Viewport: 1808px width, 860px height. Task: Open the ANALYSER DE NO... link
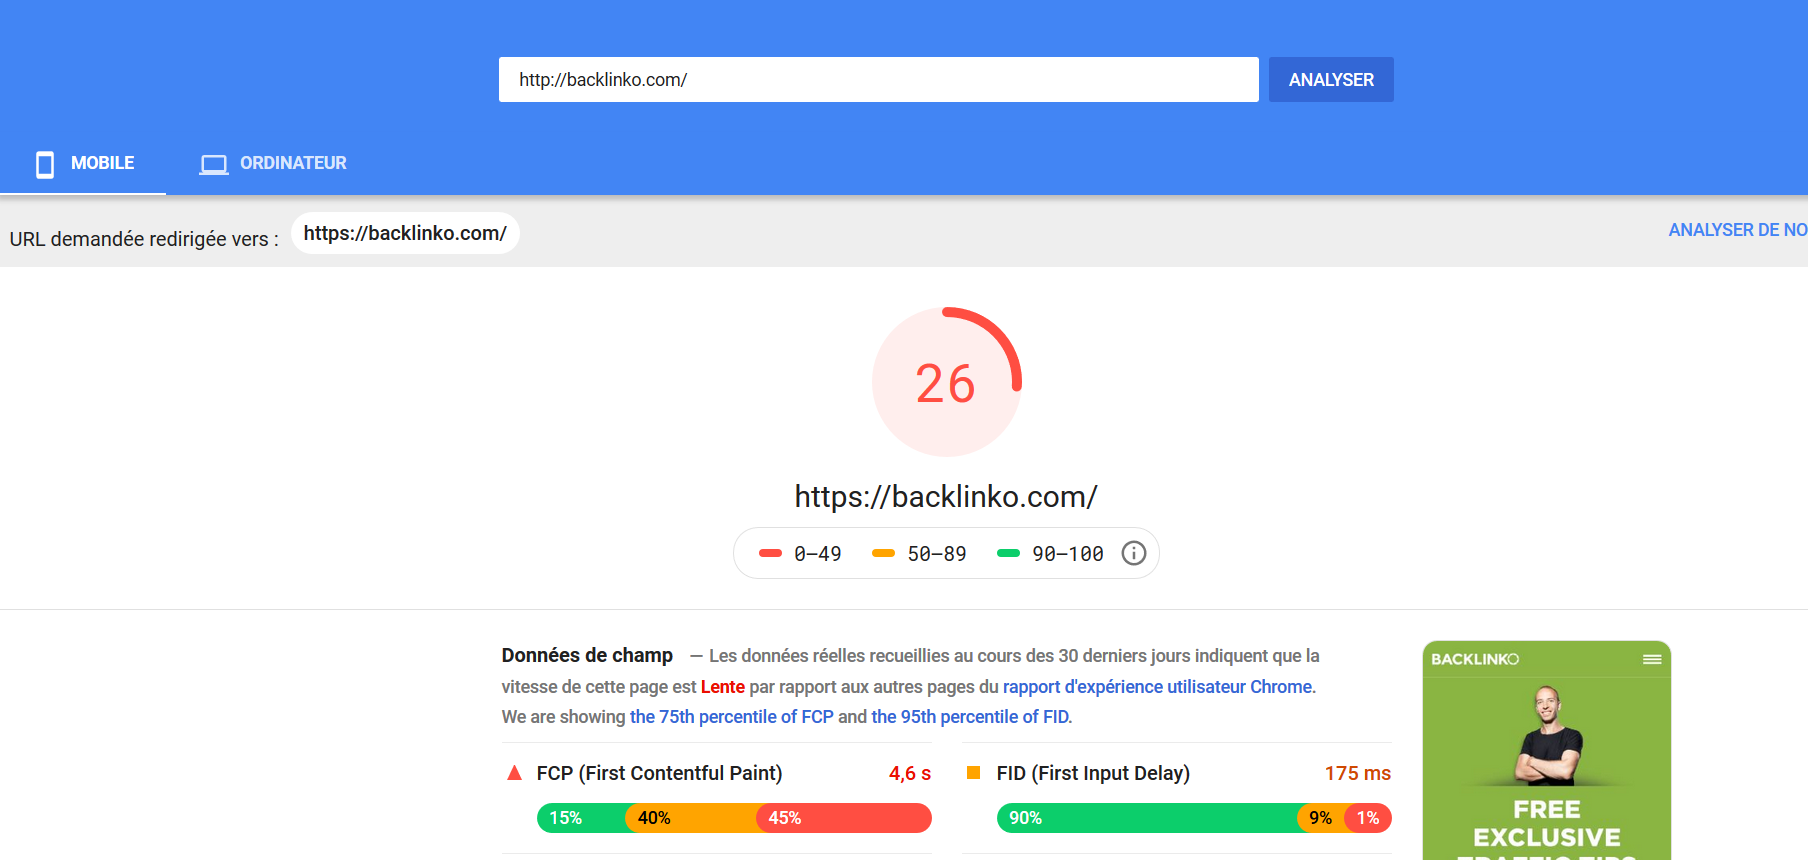coord(1738,230)
